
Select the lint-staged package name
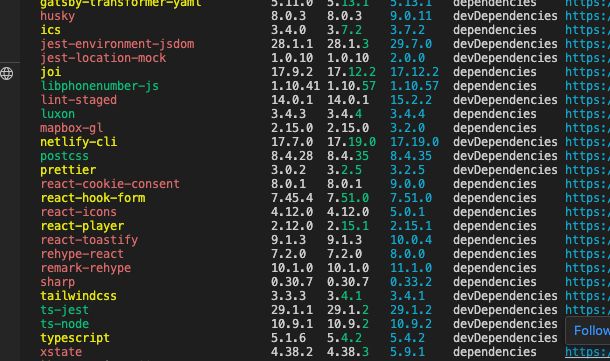pos(79,100)
